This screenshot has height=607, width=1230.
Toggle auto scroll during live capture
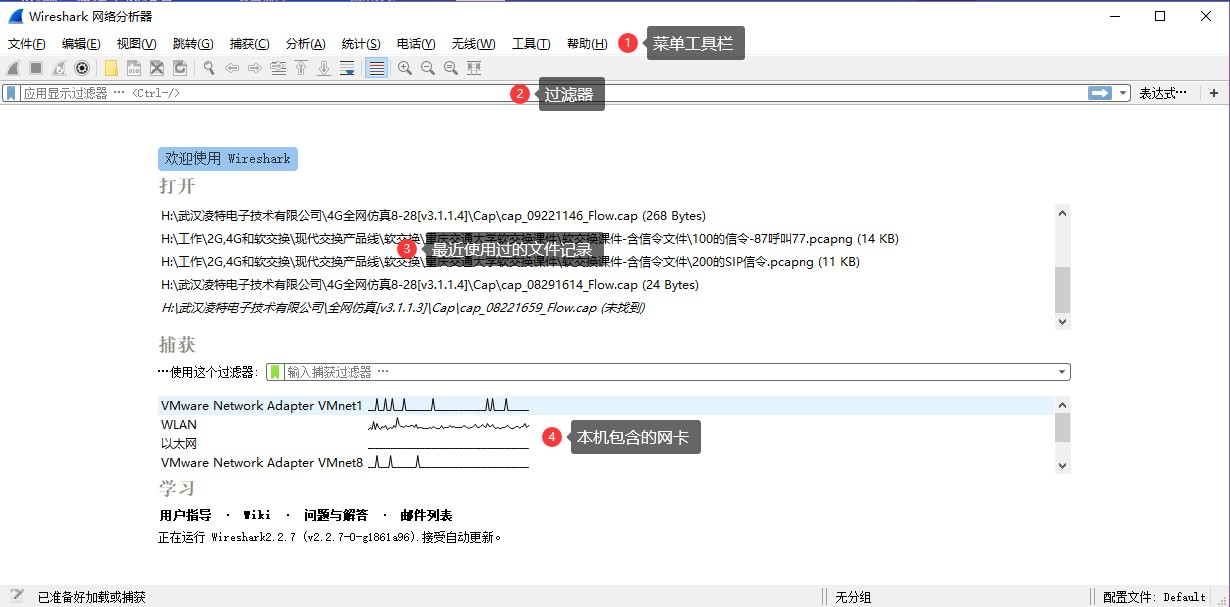pos(347,68)
